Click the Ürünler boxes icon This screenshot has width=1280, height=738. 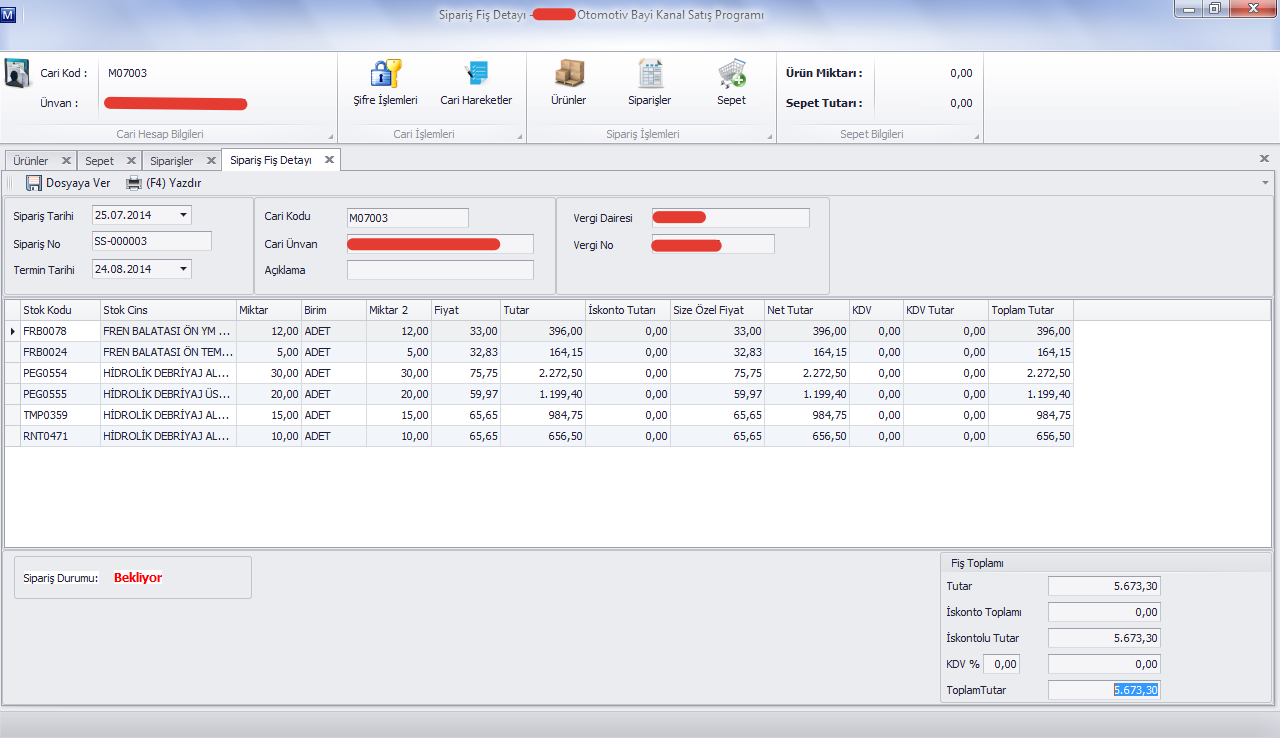pos(568,75)
